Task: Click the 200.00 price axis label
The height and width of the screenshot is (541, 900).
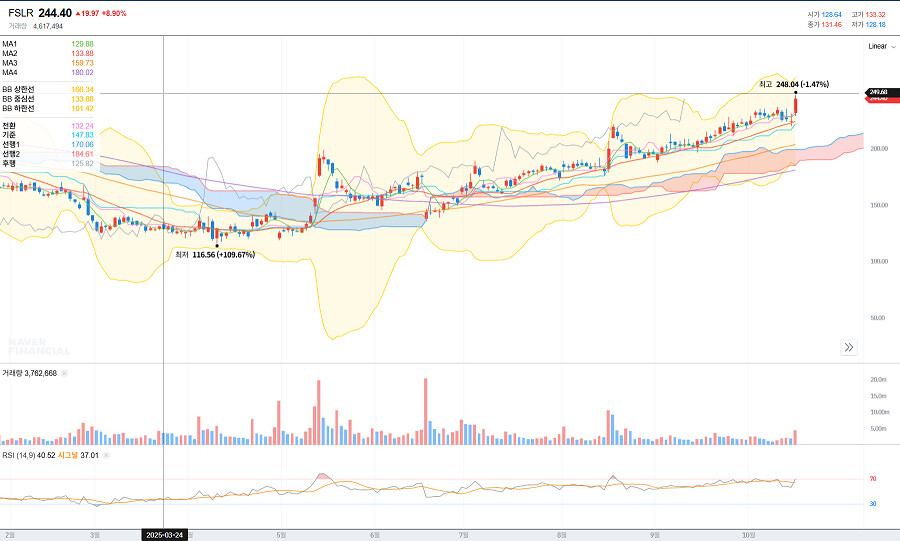Action: (879, 149)
